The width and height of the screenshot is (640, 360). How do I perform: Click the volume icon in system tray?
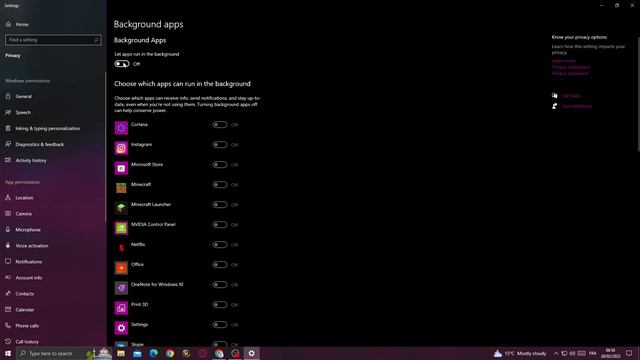tap(572, 353)
